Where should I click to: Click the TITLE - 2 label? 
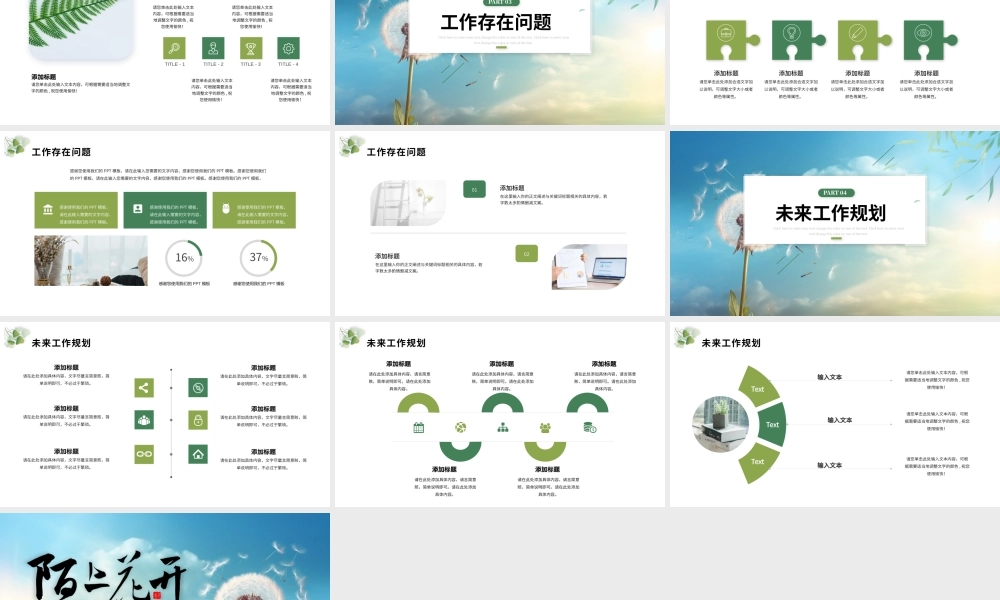coord(213,64)
